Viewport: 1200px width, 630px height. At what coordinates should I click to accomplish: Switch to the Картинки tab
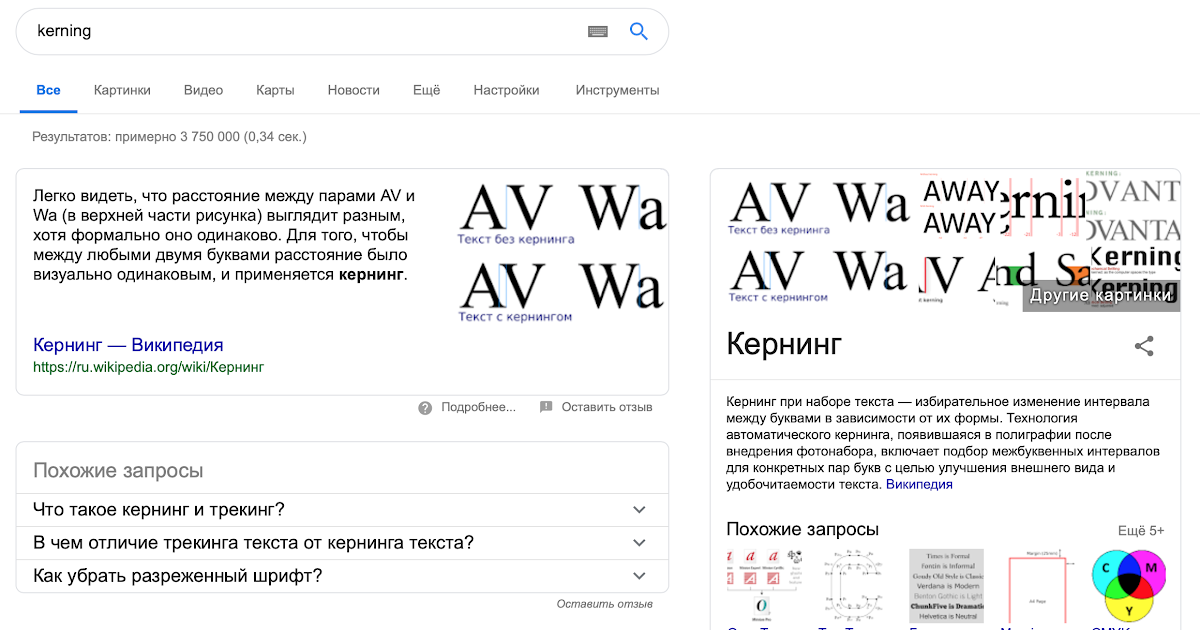point(122,90)
